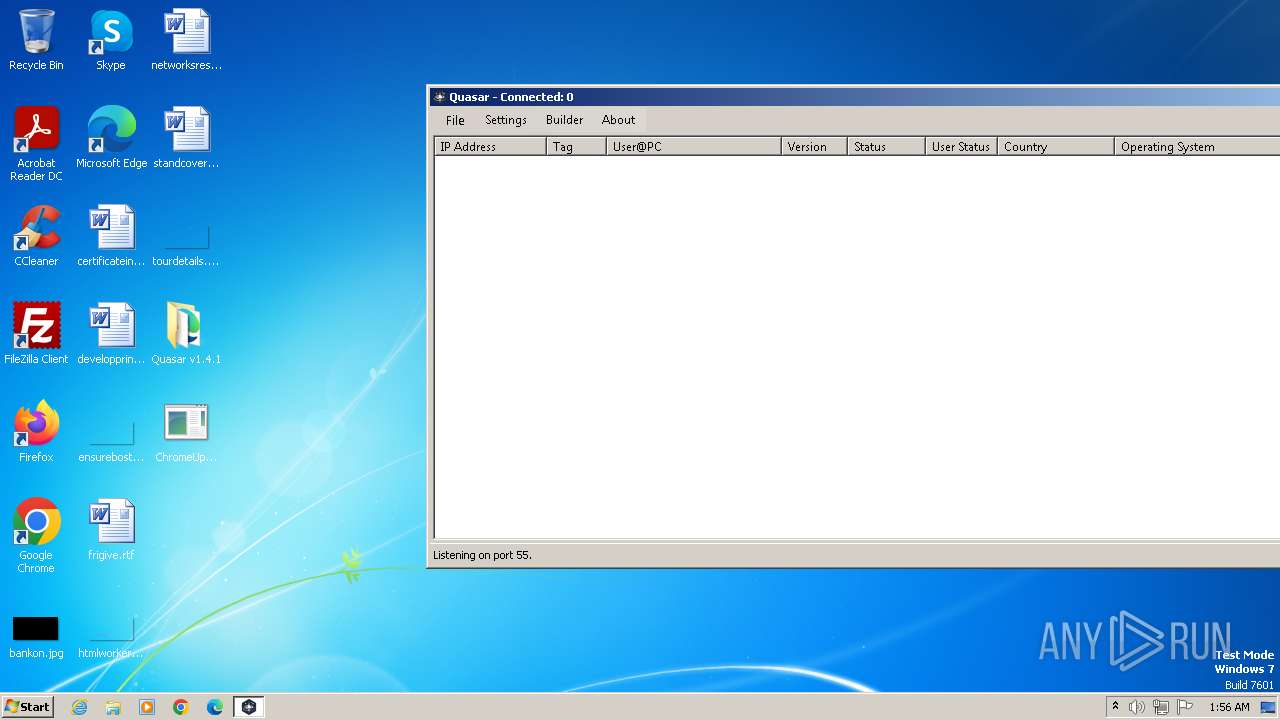1280x720 pixels.
Task: Launch Microsoft Edge desktop shortcut
Action: [111, 138]
